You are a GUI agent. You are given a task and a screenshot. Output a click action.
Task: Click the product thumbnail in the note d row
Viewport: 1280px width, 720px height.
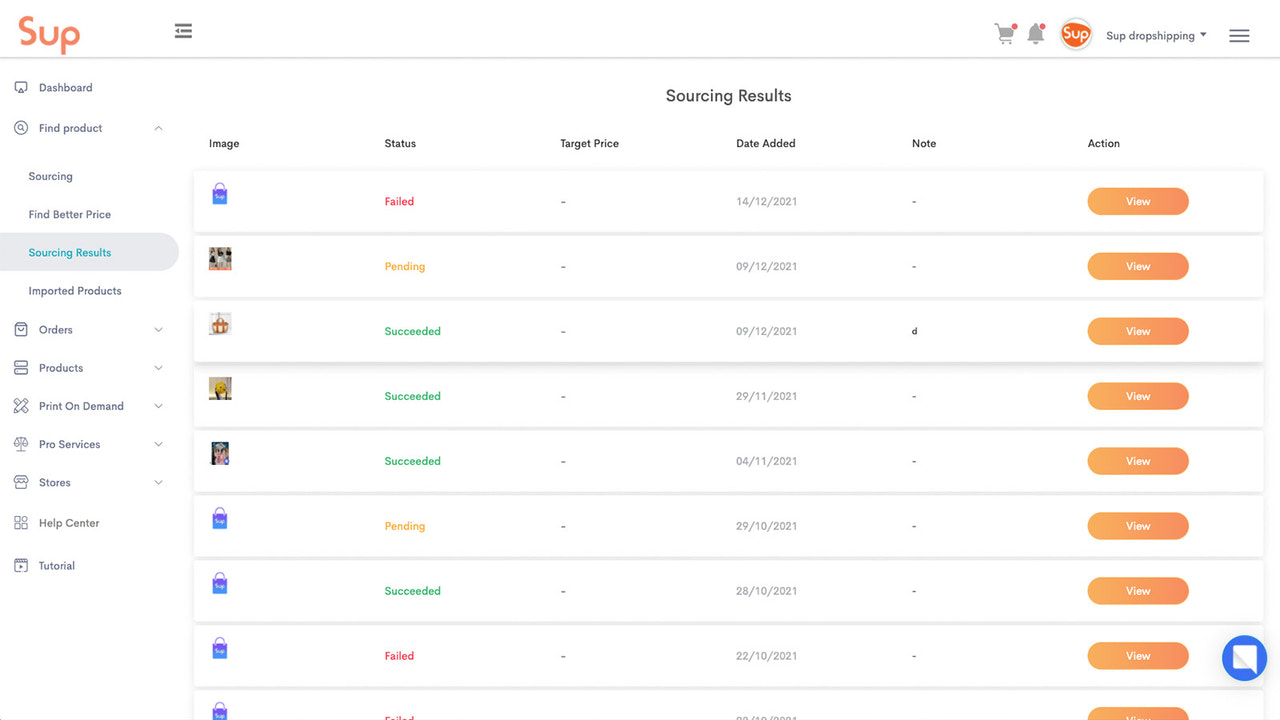(220, 323)
